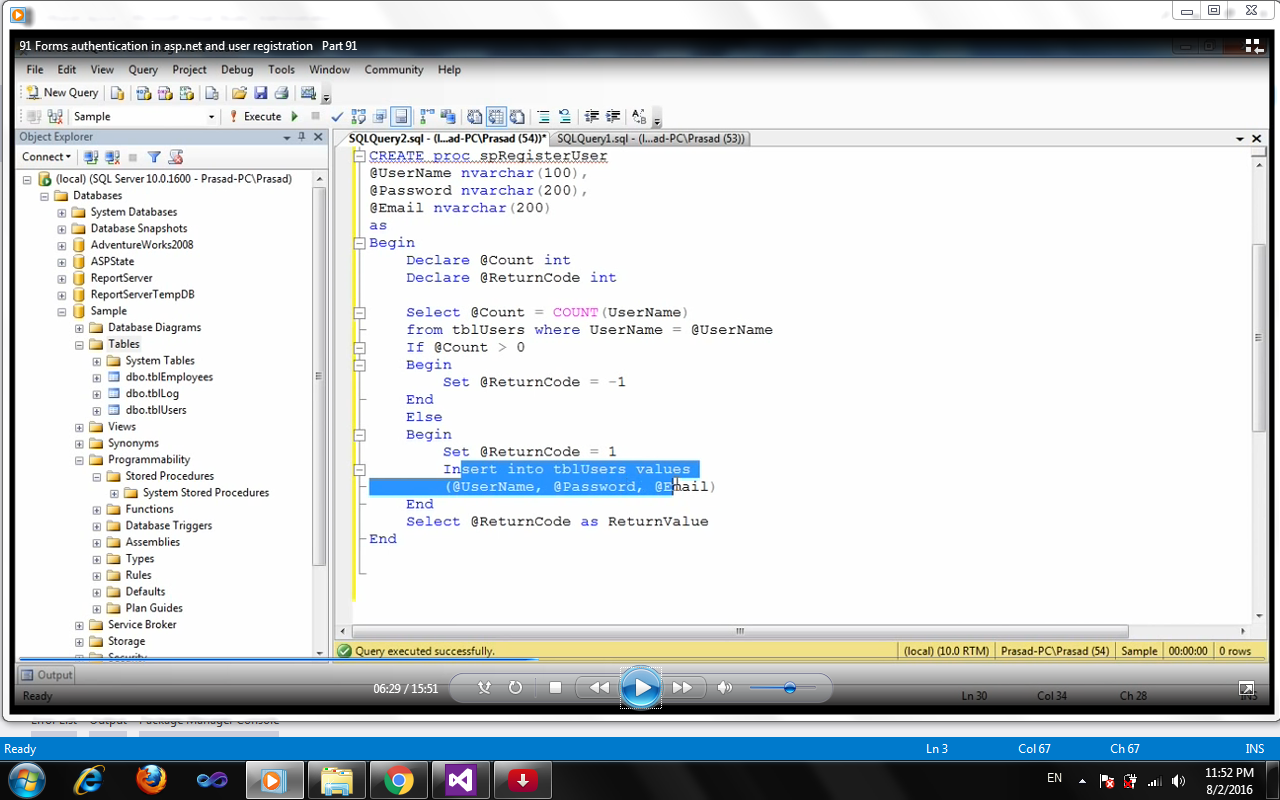Screen dimensions: 1280x800
Task: Click the print icon in toolbar
Action: coord(282,93)
